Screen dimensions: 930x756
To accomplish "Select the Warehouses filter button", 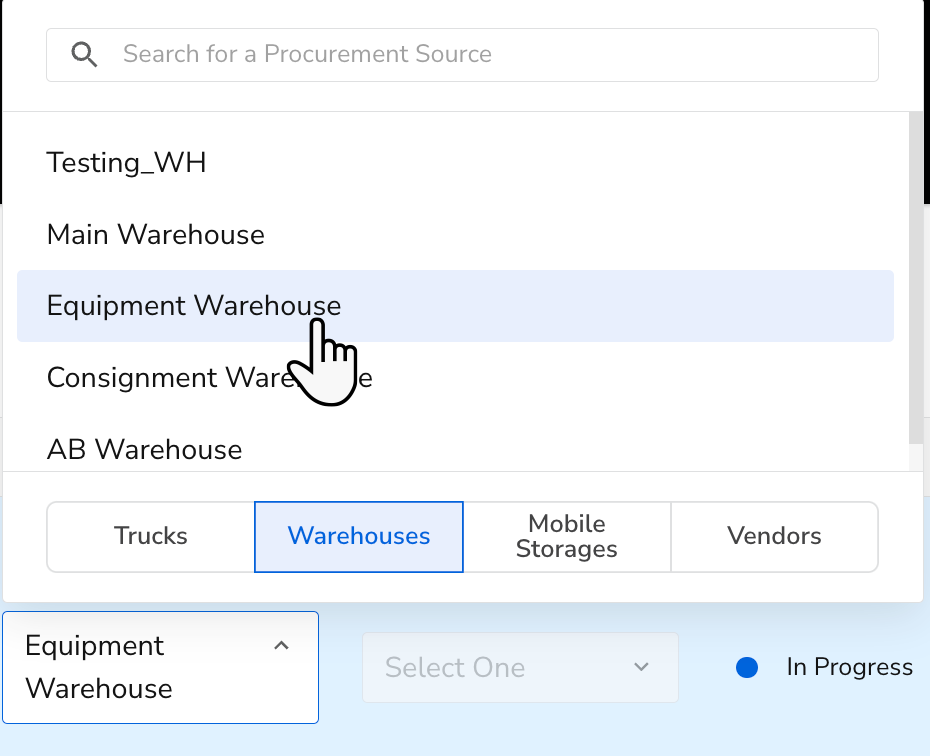I will pos(358,536).
